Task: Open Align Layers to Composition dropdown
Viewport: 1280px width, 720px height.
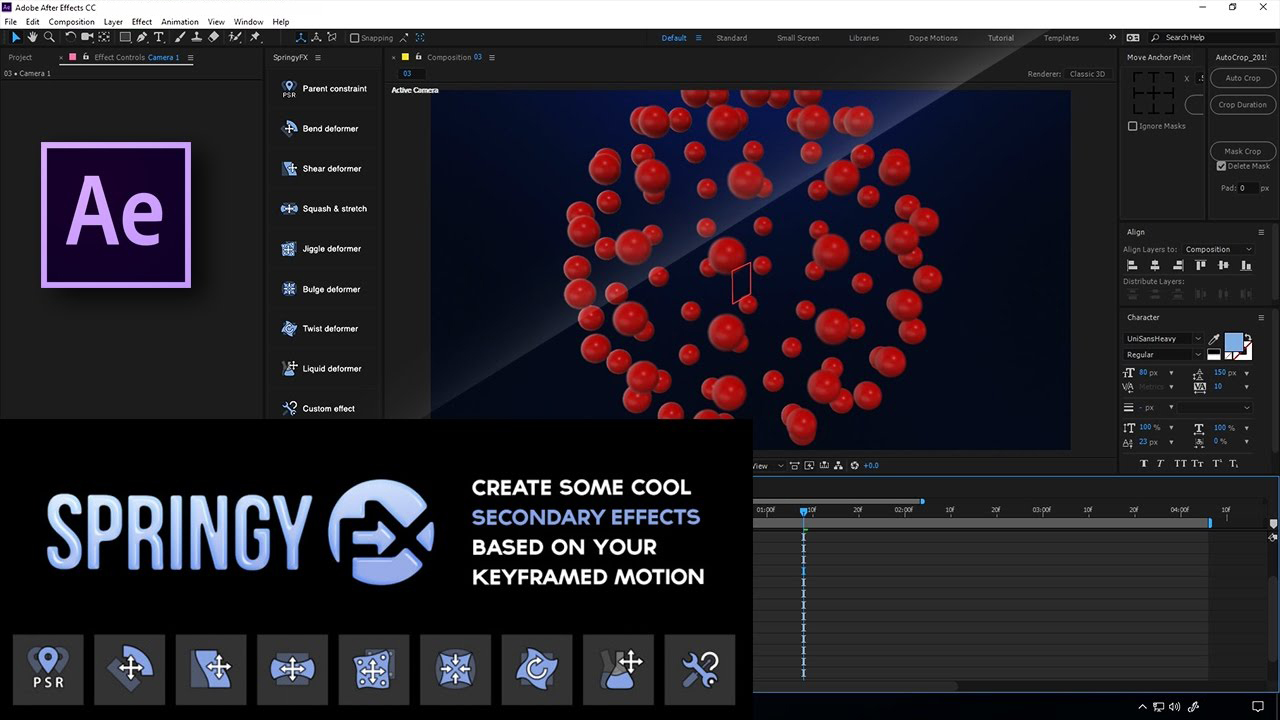Action: click(x=1218, y=249)
